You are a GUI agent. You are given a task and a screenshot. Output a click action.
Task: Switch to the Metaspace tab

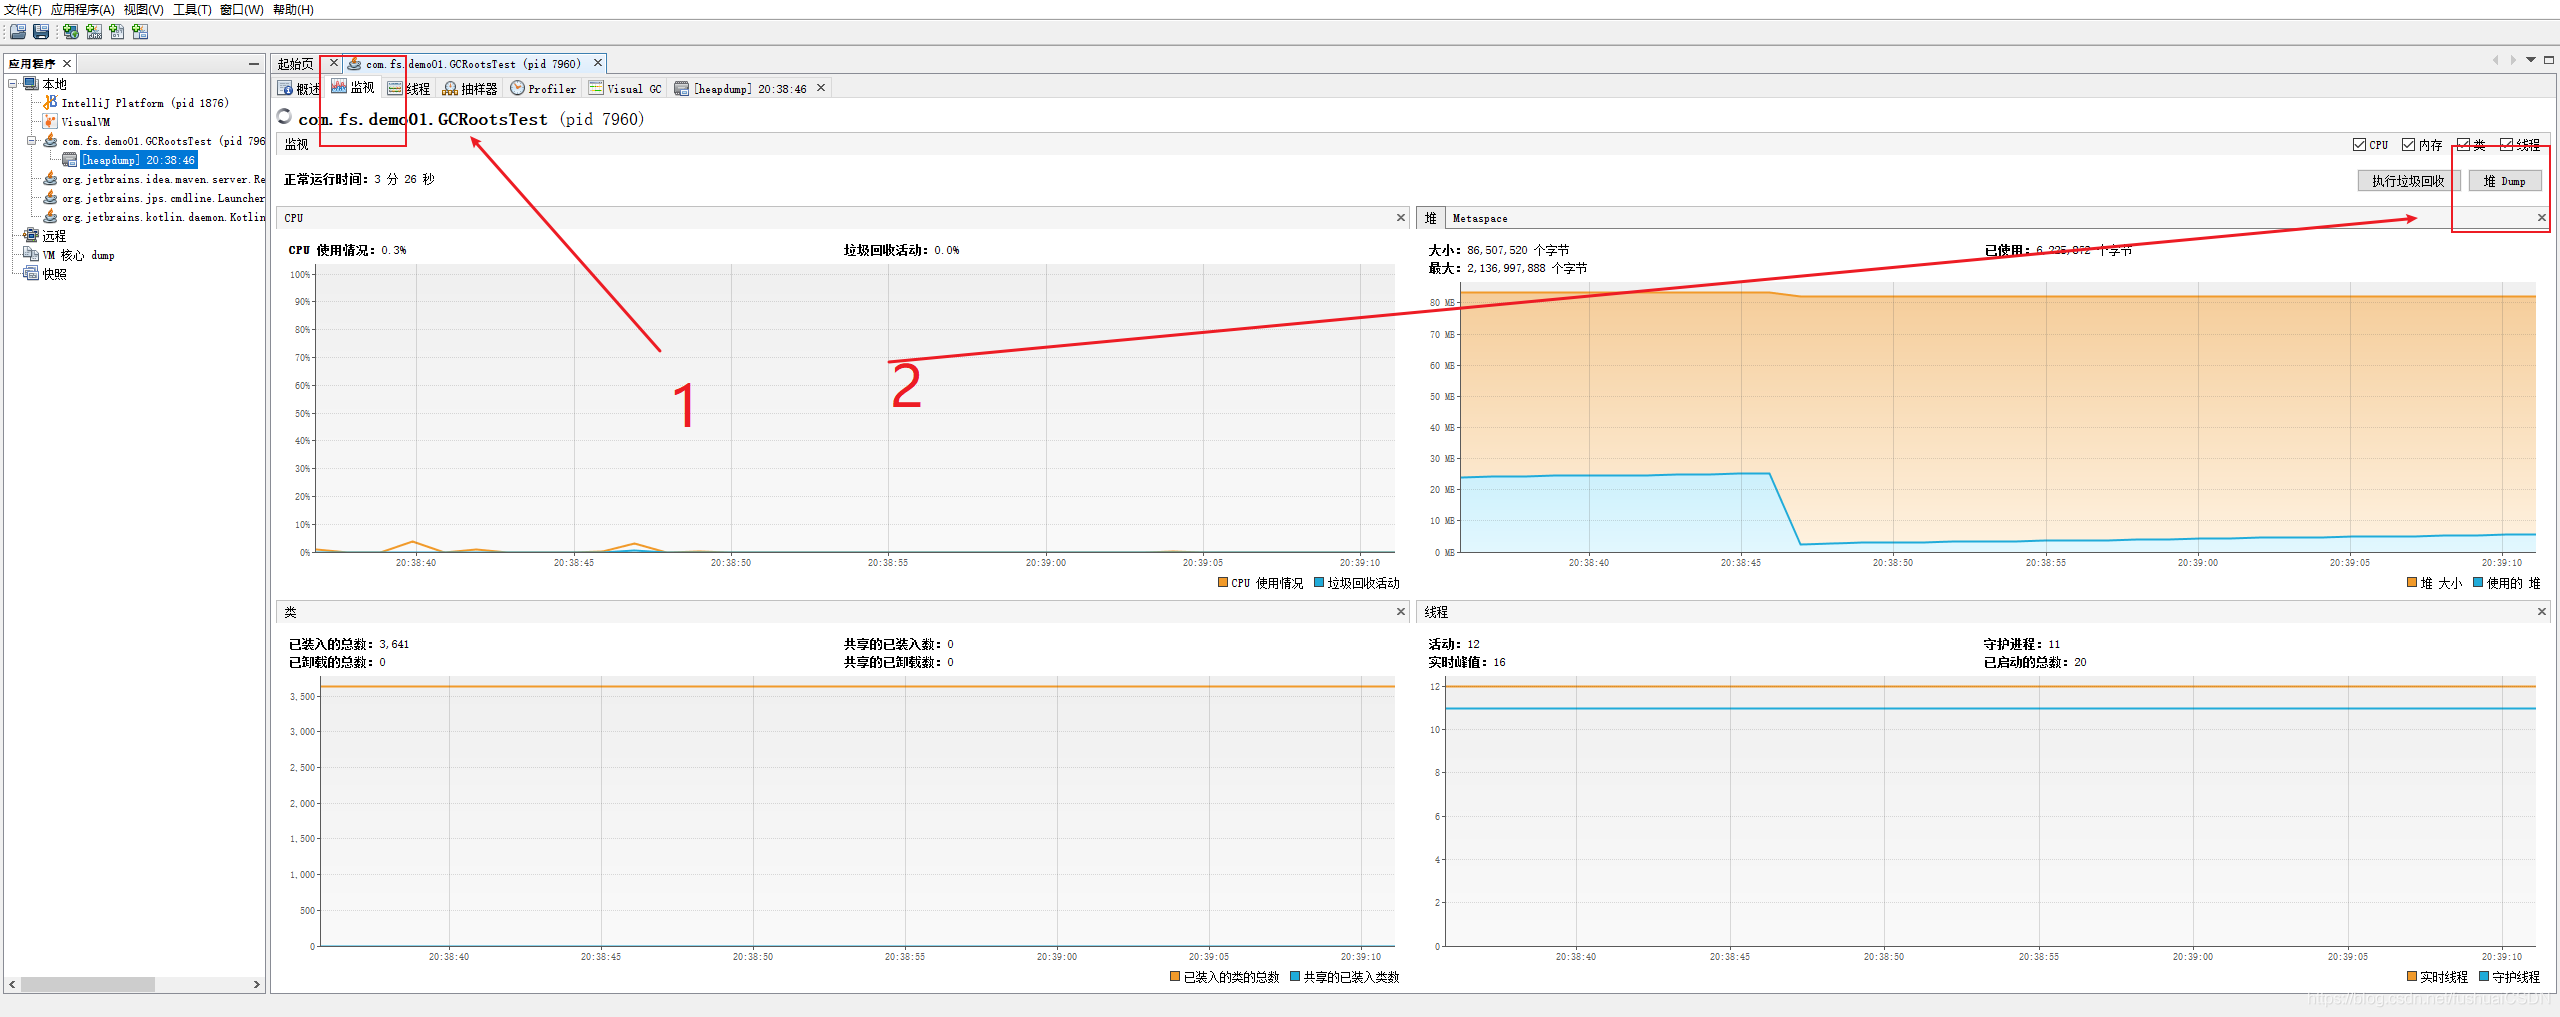[1480, 218]
